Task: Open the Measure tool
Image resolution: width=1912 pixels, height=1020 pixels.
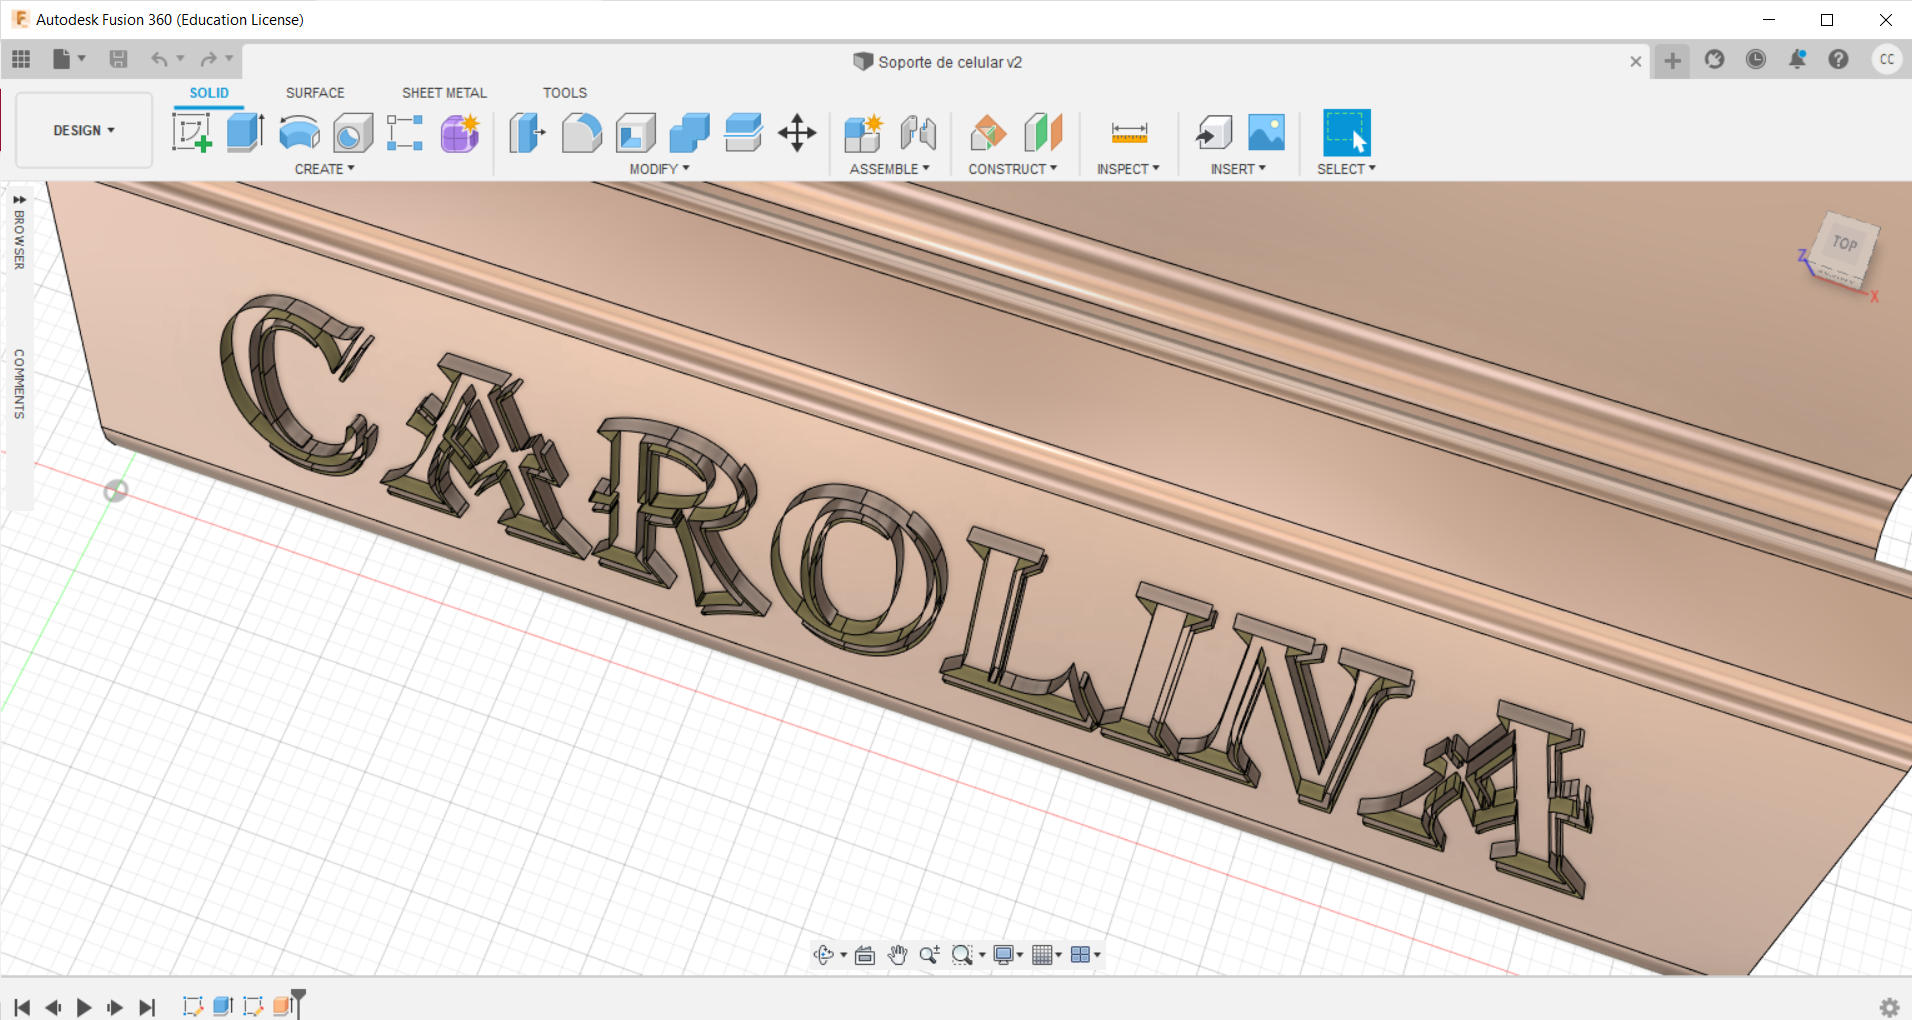Action: (x=1129, y=132)
